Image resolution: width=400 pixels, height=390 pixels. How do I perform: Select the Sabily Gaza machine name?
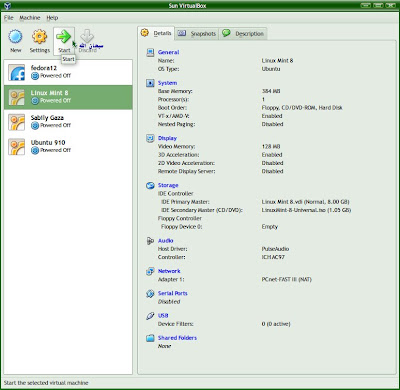click(47, 118)
